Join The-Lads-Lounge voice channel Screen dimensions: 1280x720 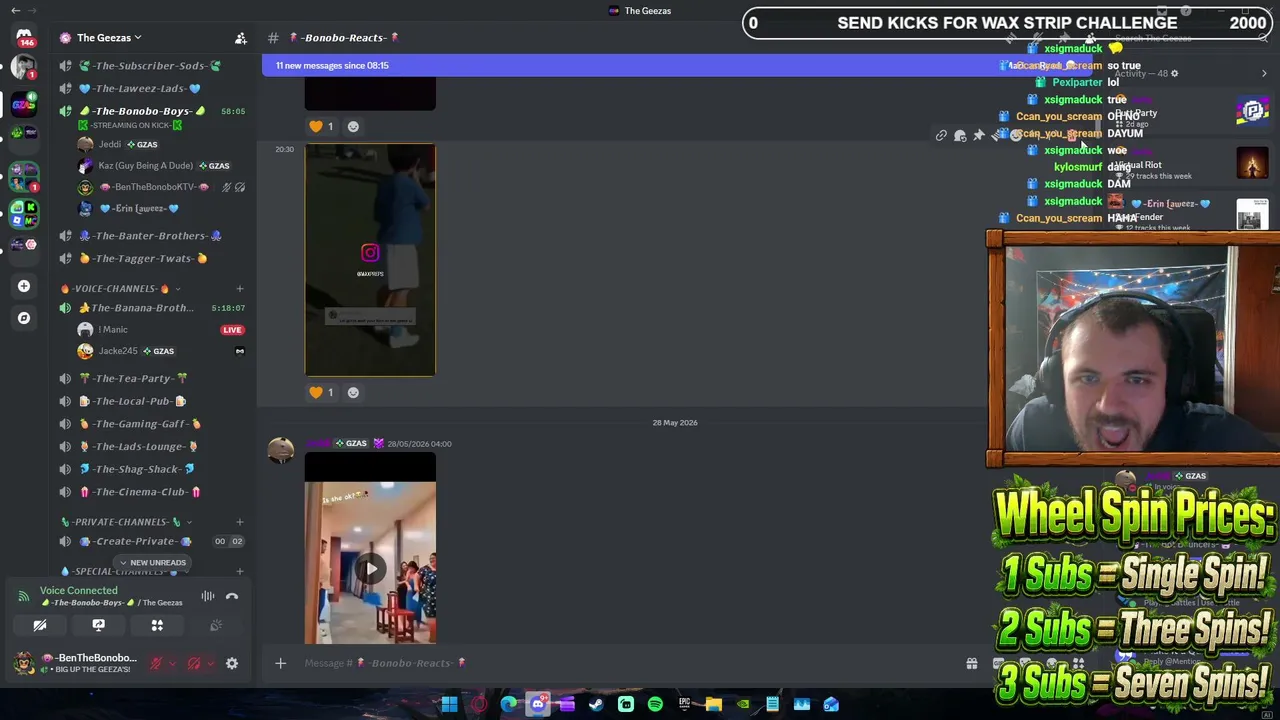pyautogui.click(x=150, y=447)
